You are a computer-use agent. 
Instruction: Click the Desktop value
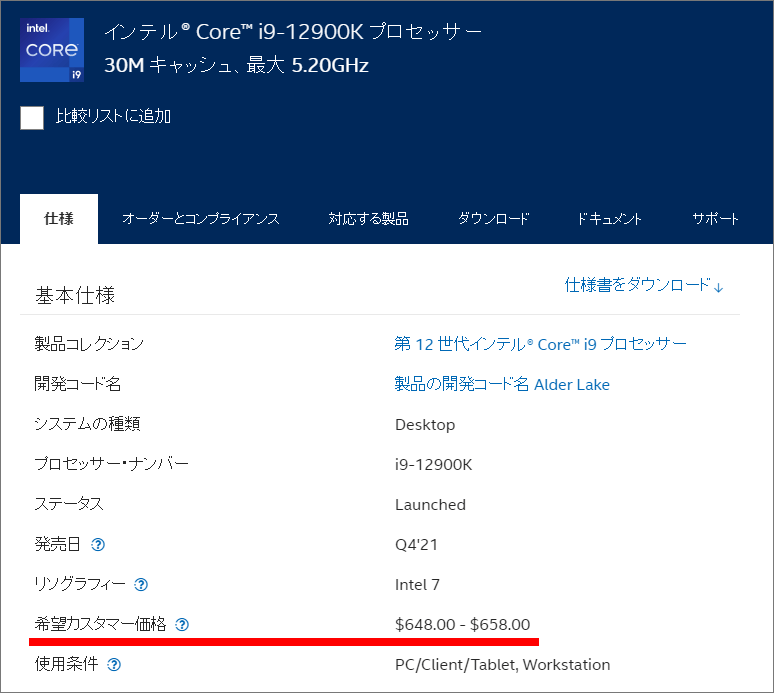pos(425,424)
